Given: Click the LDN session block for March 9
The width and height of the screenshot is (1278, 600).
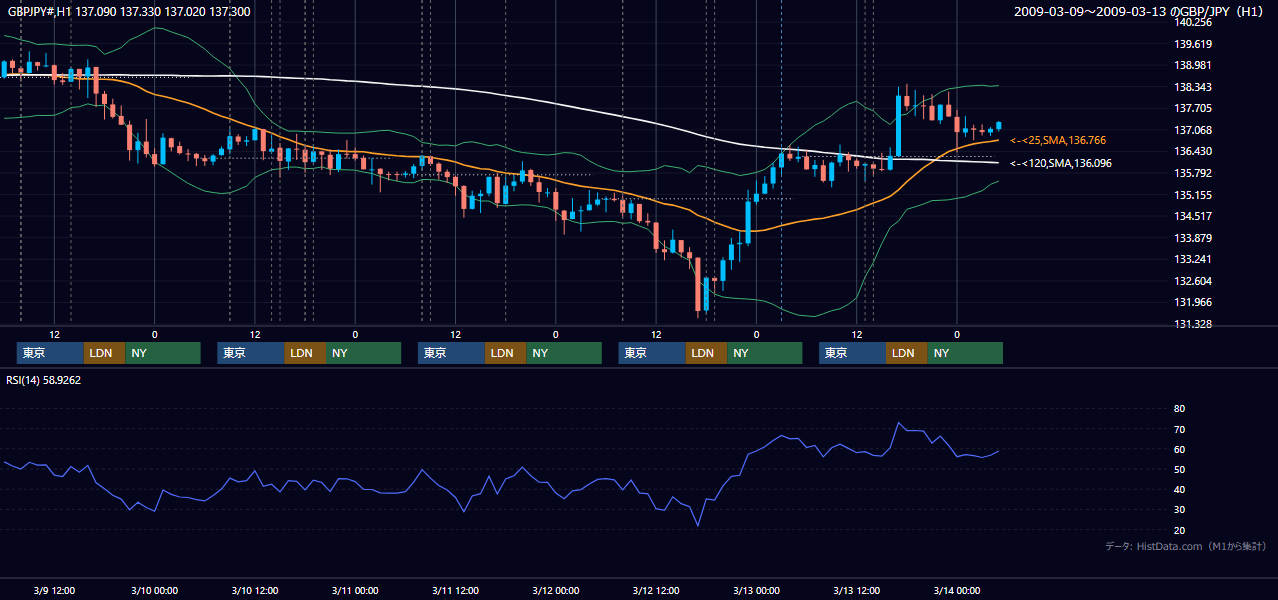Looking at the screenshot, I should tap(104, 353).
